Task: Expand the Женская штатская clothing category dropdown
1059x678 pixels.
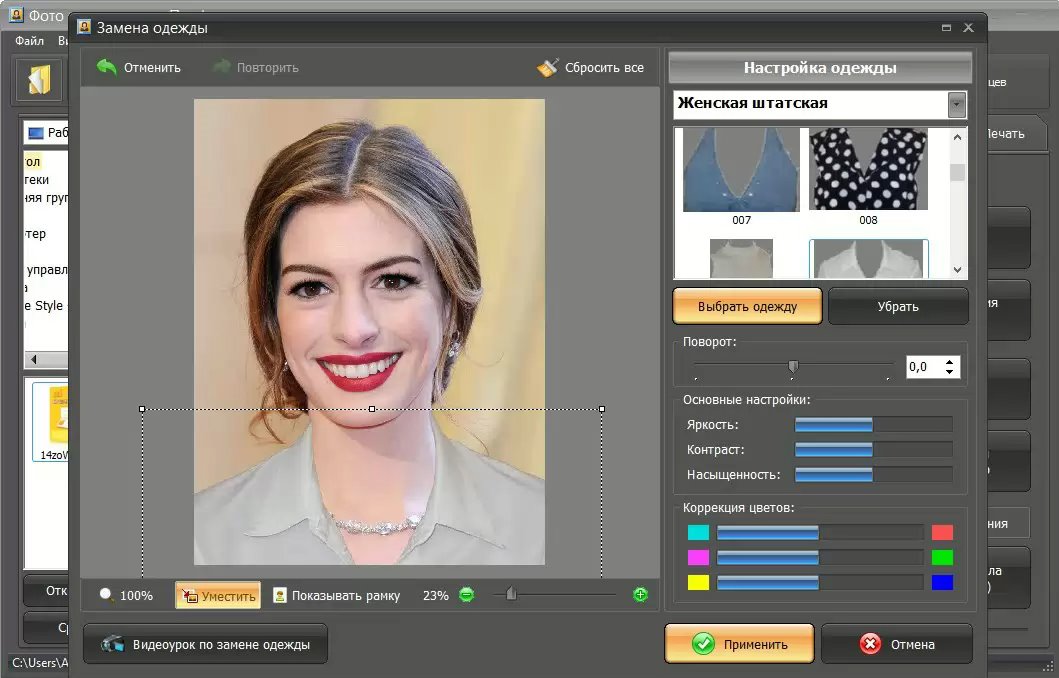Action: coord(957,104)
